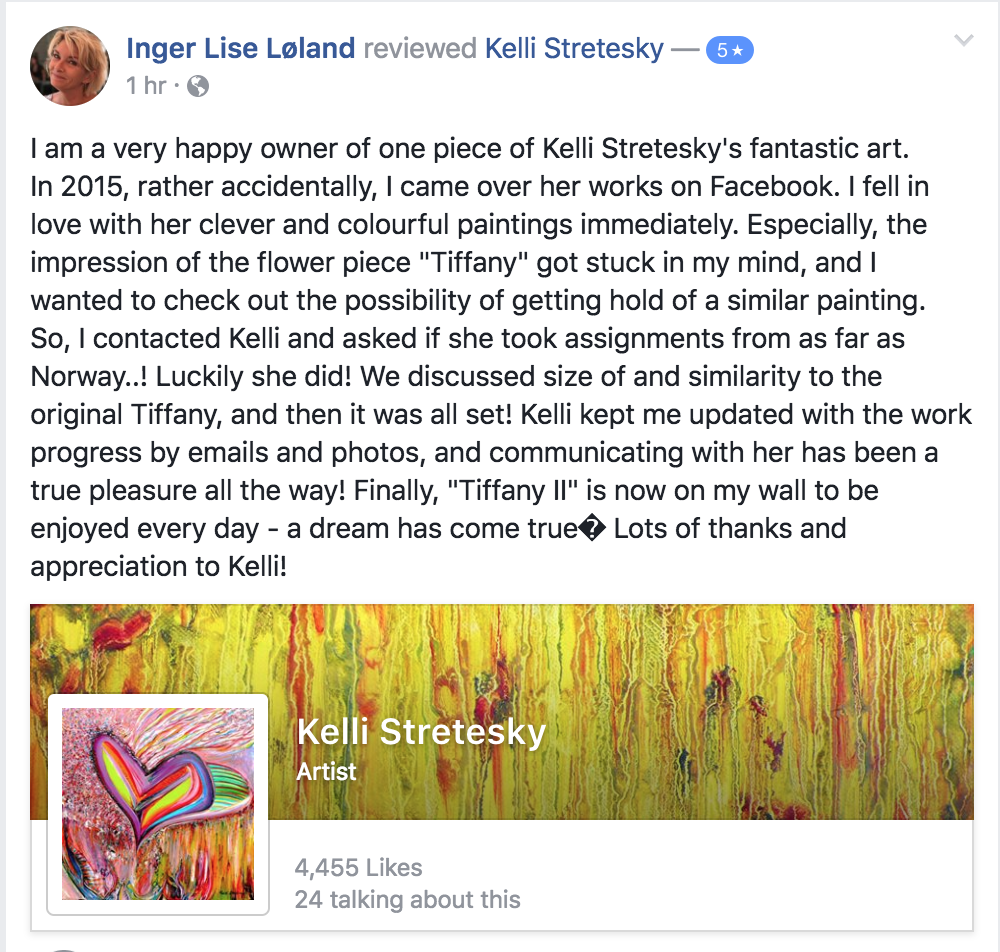
Task: Click the word "reviewed" in the header
Action: click(420, 48)
